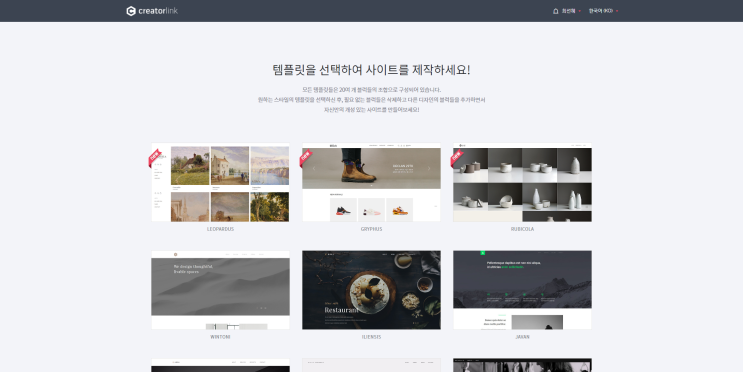Select the JAVAN template thumbnail
The image size is (743, 372).
pos(522,290)
